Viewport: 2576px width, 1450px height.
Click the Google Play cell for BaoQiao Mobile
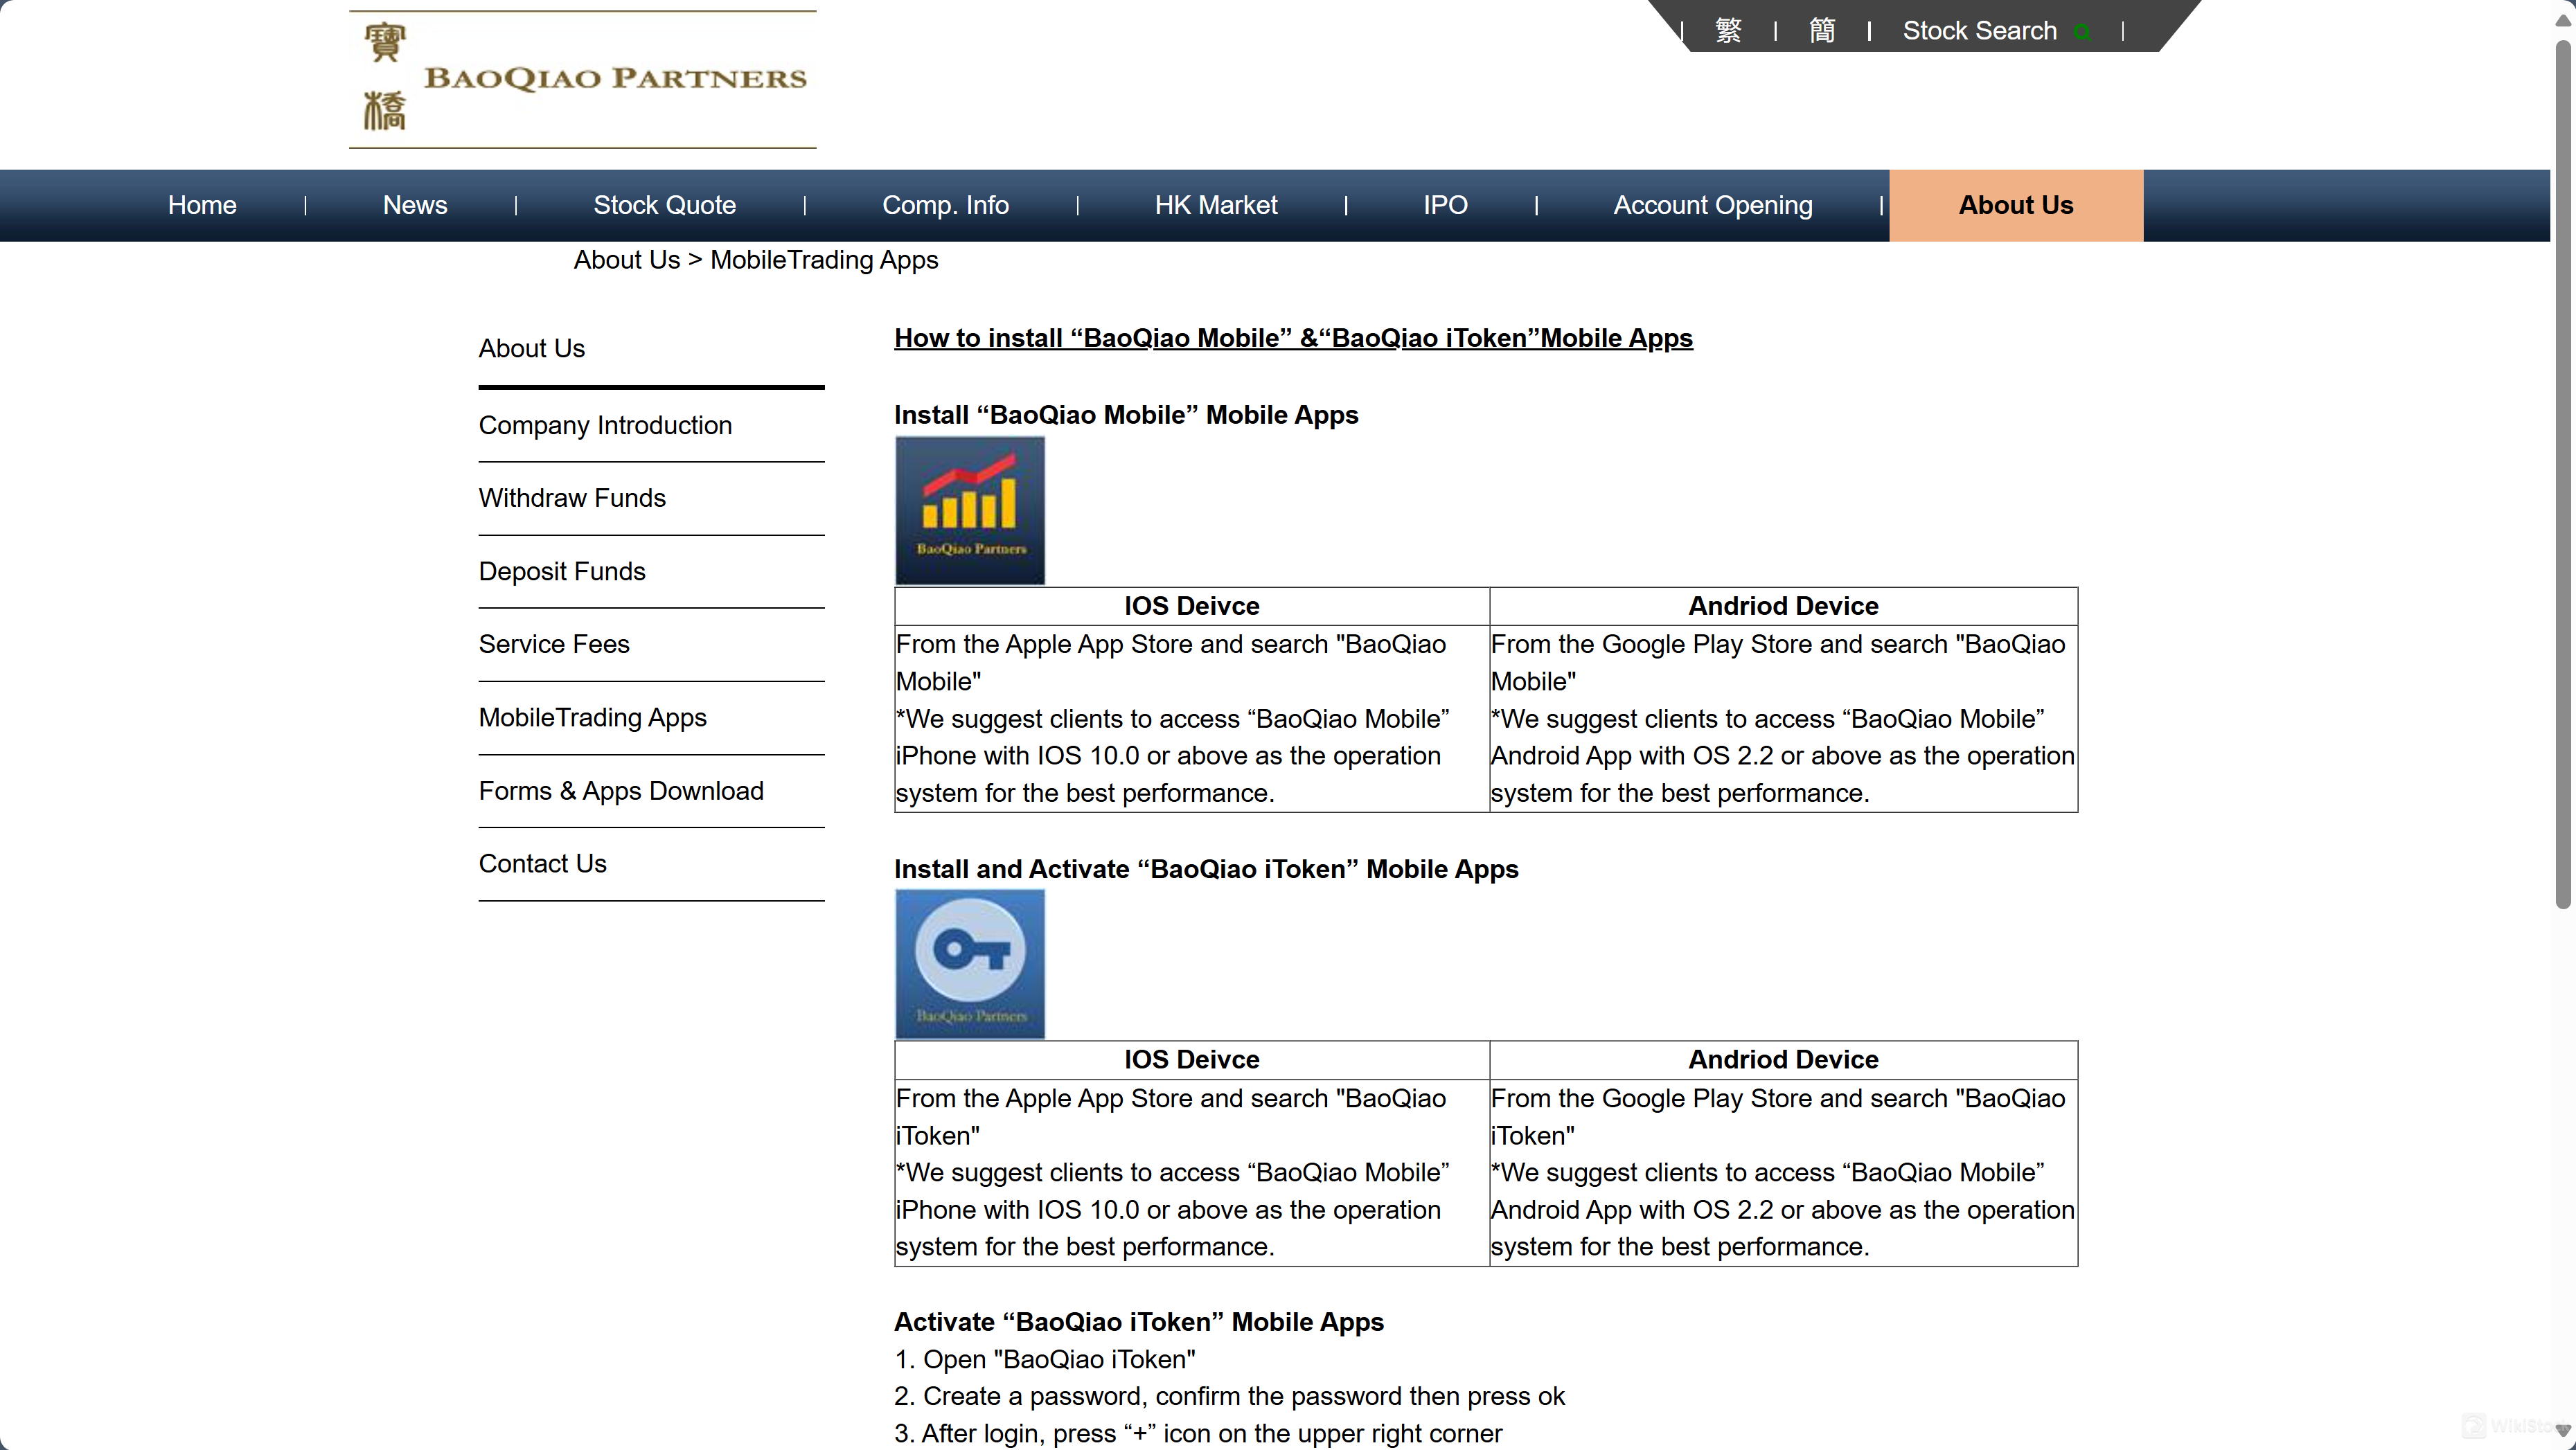coord(1783,719)
